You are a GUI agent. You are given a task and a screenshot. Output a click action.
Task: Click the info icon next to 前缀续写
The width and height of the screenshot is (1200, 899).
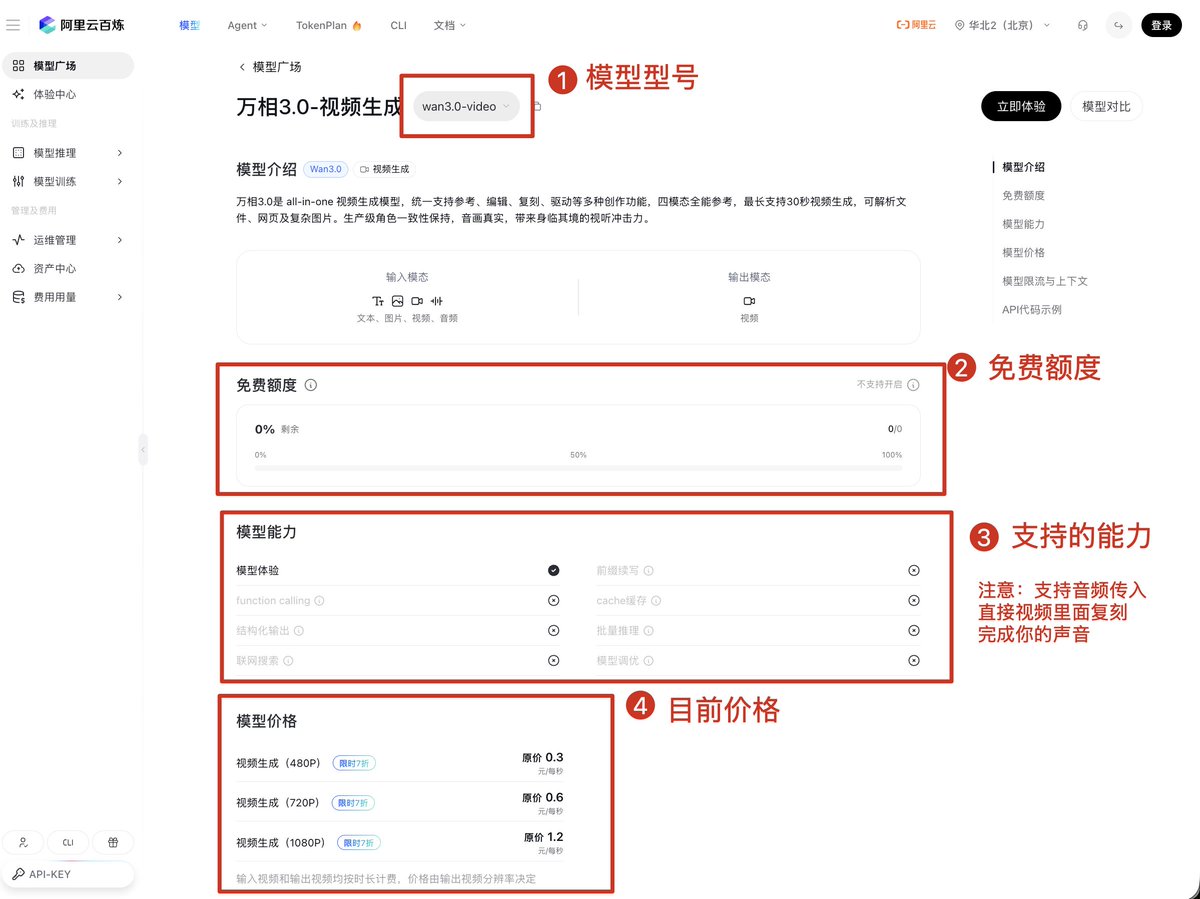point(648,571)
